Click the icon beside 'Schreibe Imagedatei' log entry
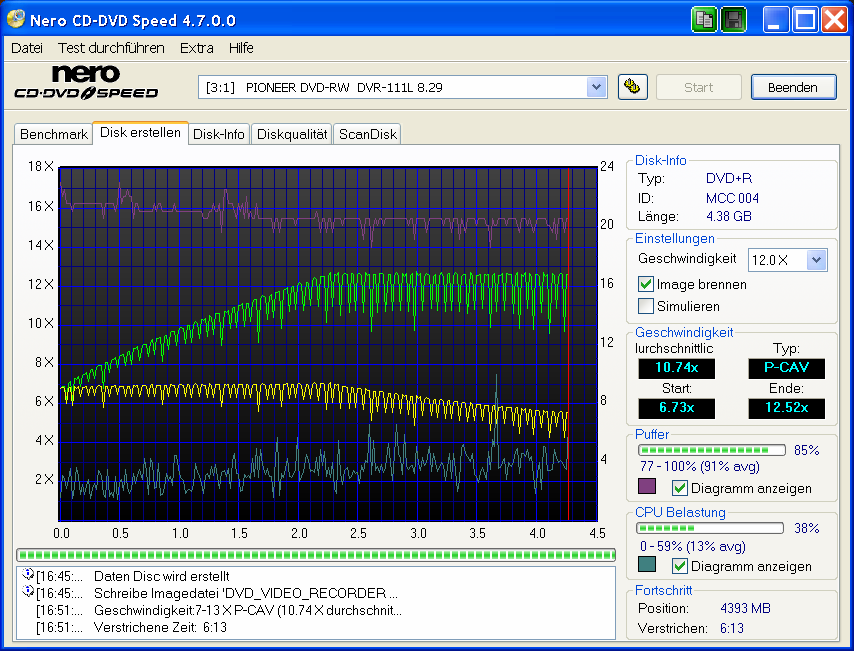 click(28, 594)
